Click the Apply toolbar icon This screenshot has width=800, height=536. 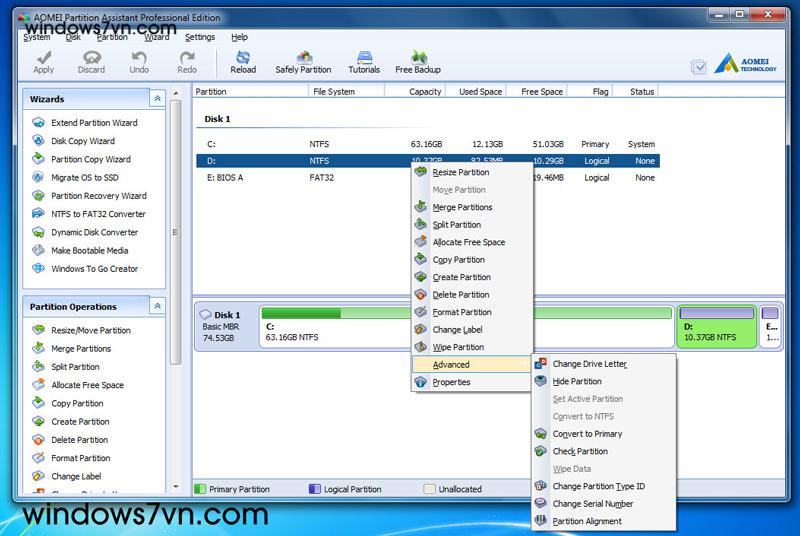pyautogui.click(x=43, y=62)
